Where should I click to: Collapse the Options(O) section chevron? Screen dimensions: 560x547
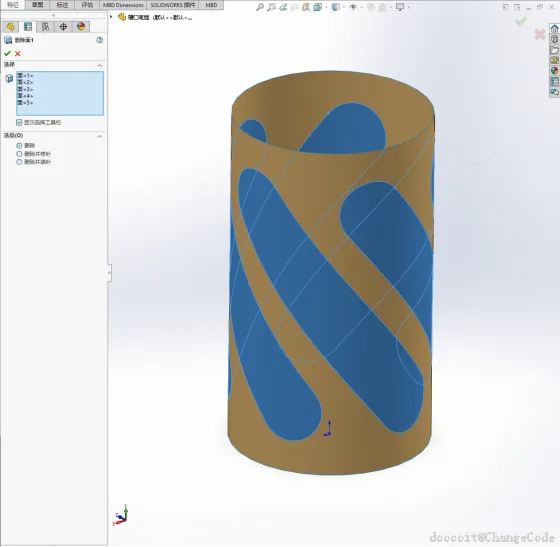(100, 136)
